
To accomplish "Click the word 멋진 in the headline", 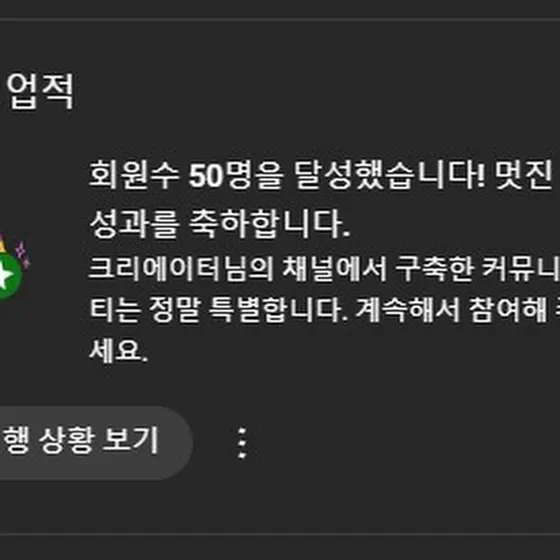I will pyautogui.click(x=524, y=176).
